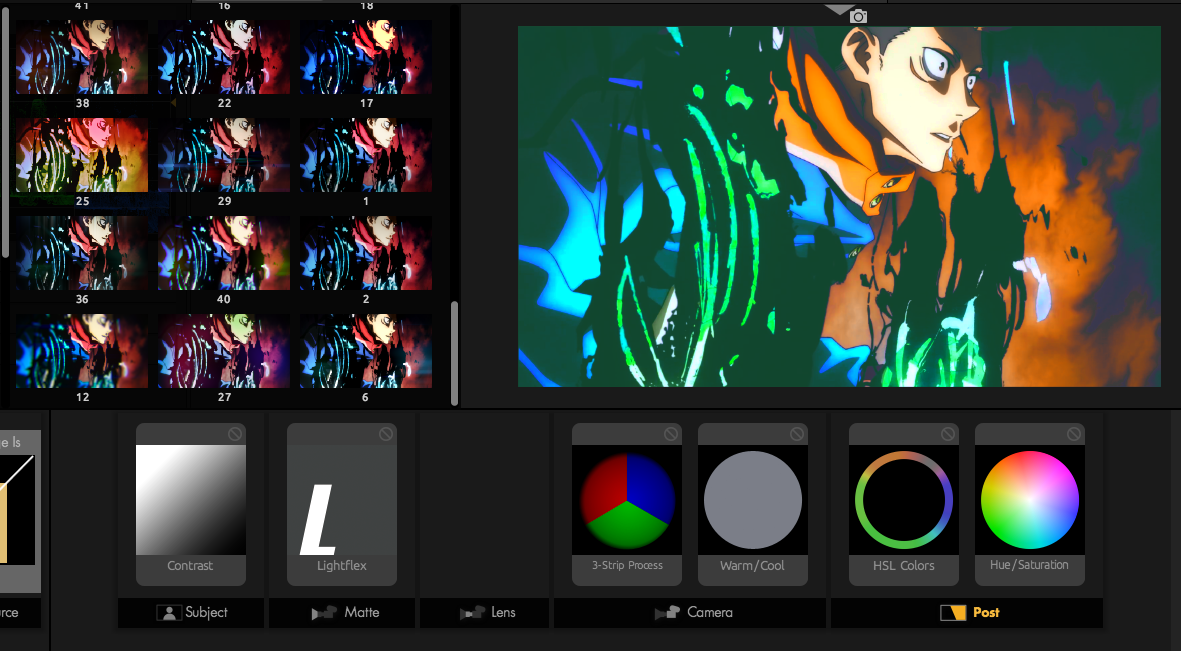Select the look thumbnail labeled 12

(82, 351)
